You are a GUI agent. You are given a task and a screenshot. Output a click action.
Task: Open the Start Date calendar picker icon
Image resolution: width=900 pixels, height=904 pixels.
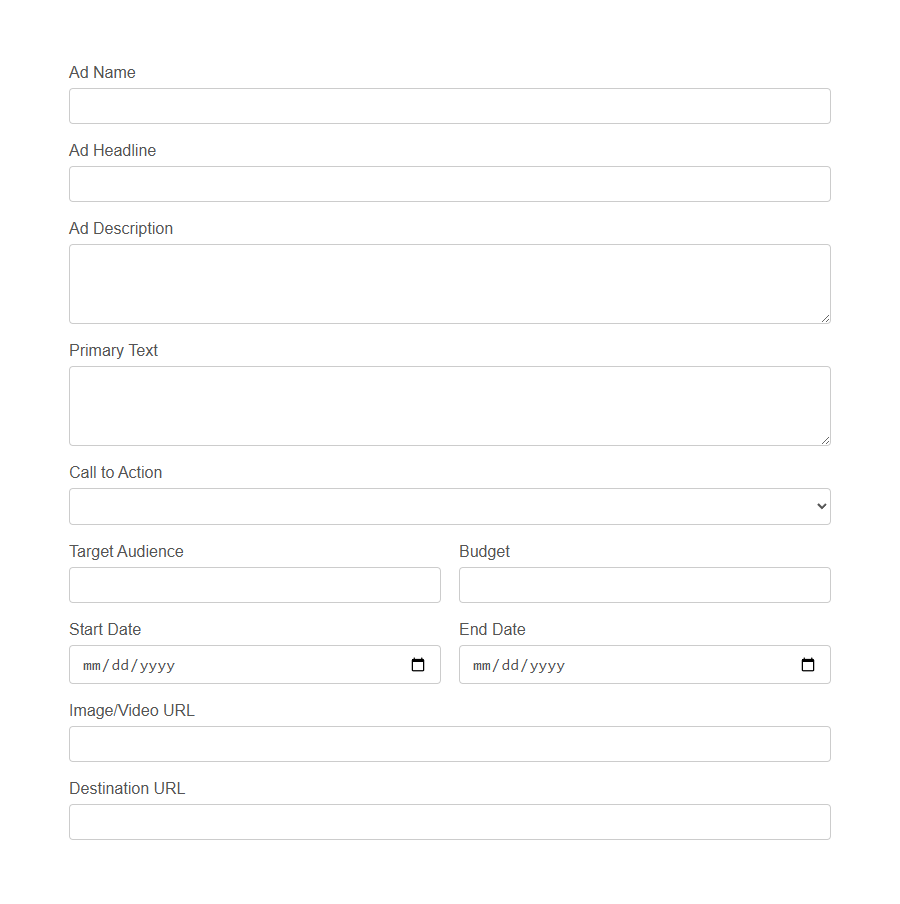coord(417,664)
